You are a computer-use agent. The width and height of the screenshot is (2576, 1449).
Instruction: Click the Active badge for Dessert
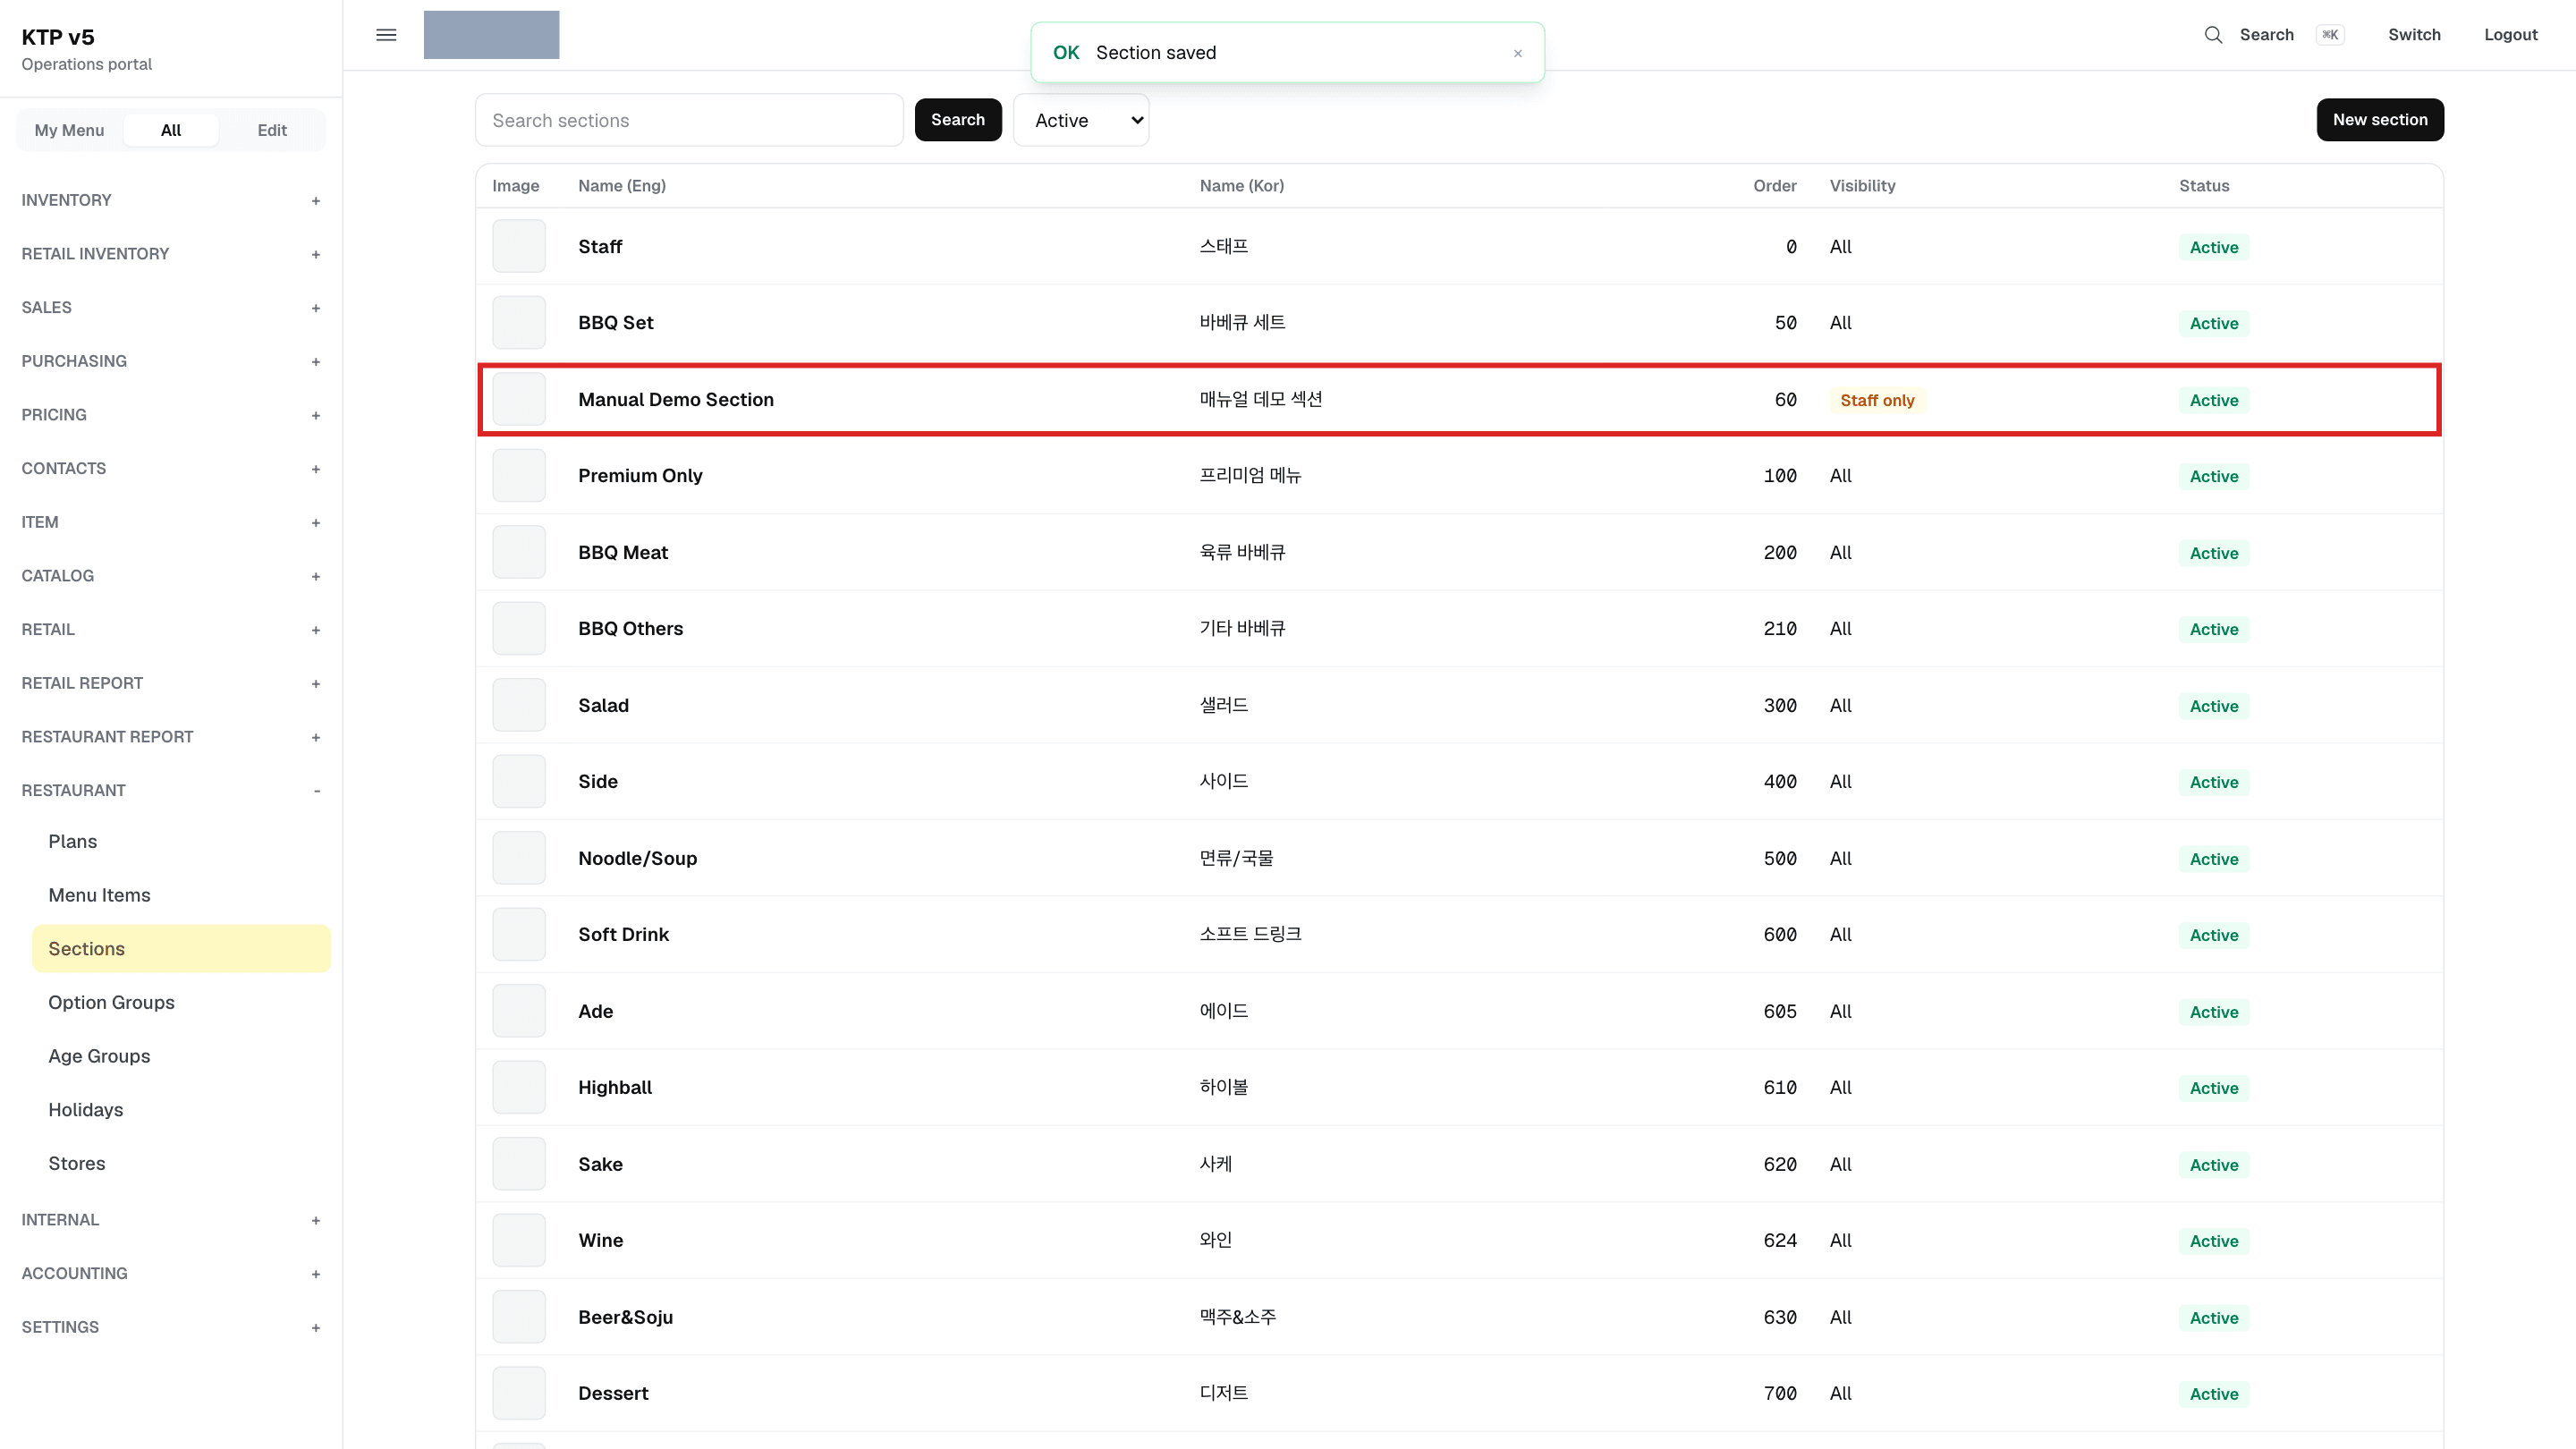2214,1394
